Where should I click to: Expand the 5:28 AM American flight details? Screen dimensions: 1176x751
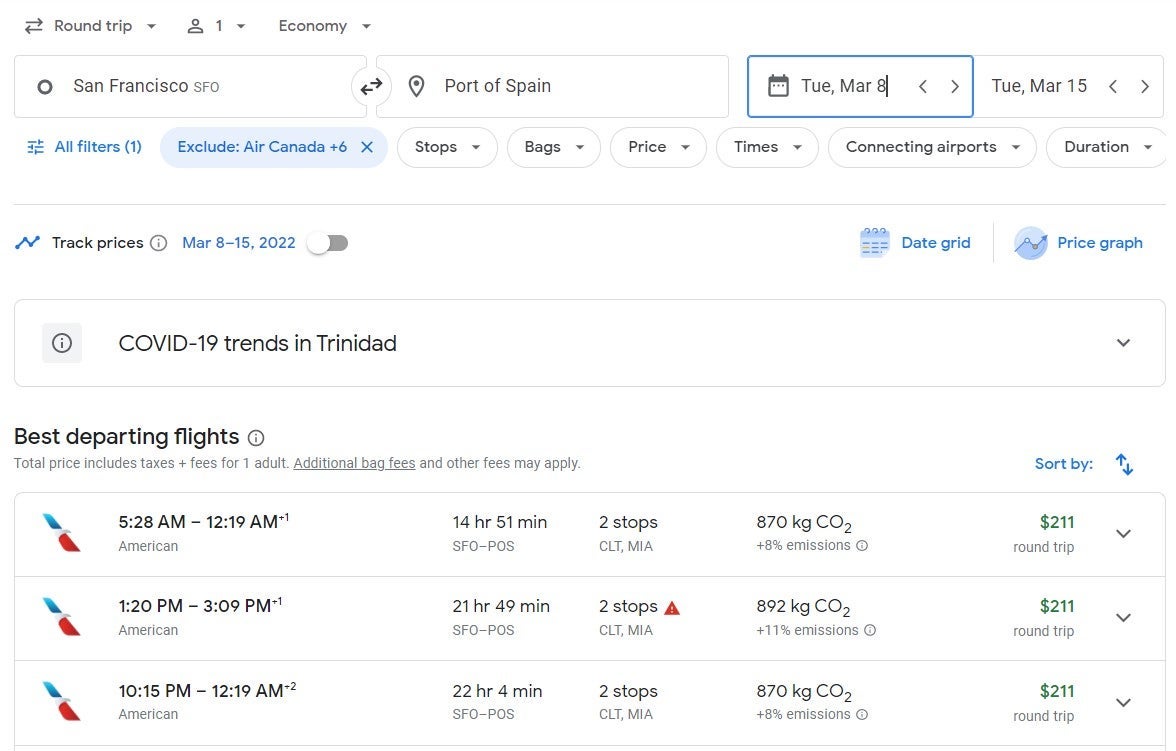(x=1123, y=534)
